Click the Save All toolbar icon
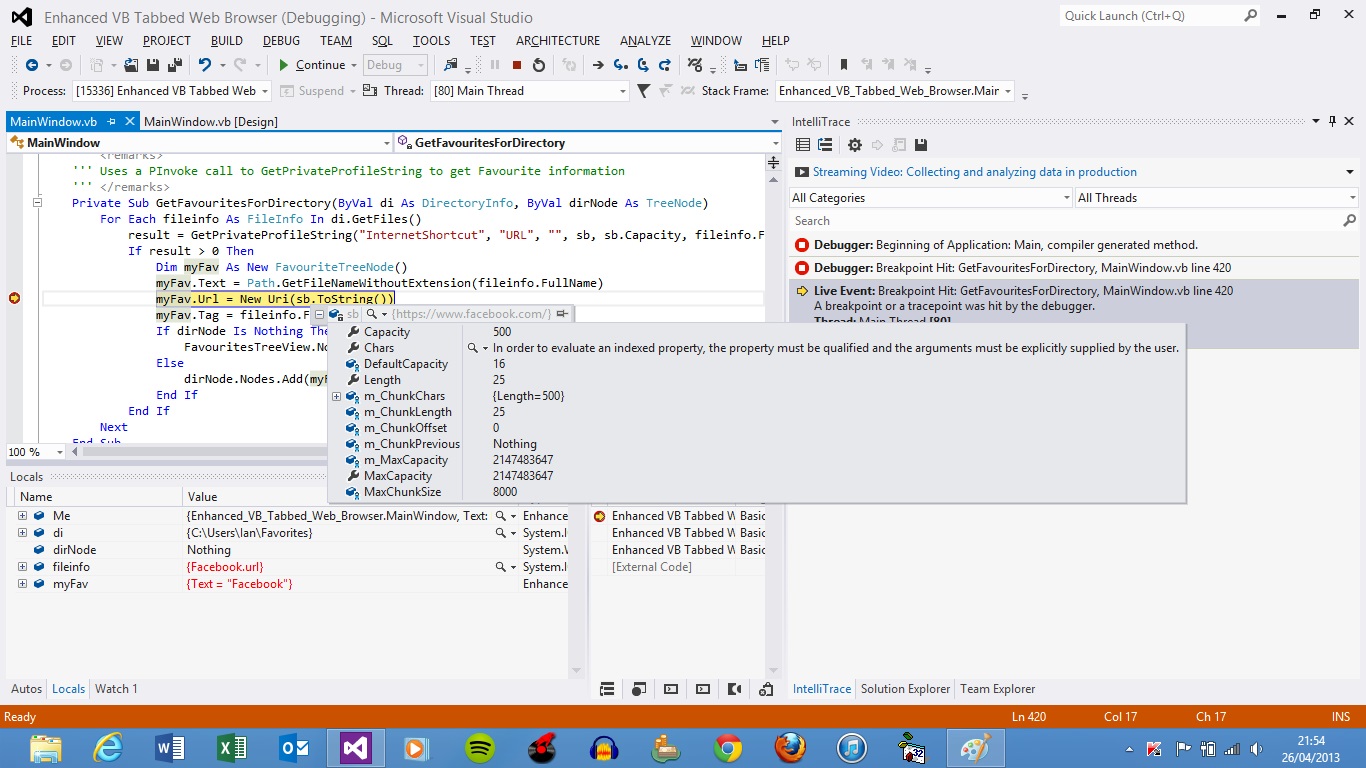 click(173, 65)
